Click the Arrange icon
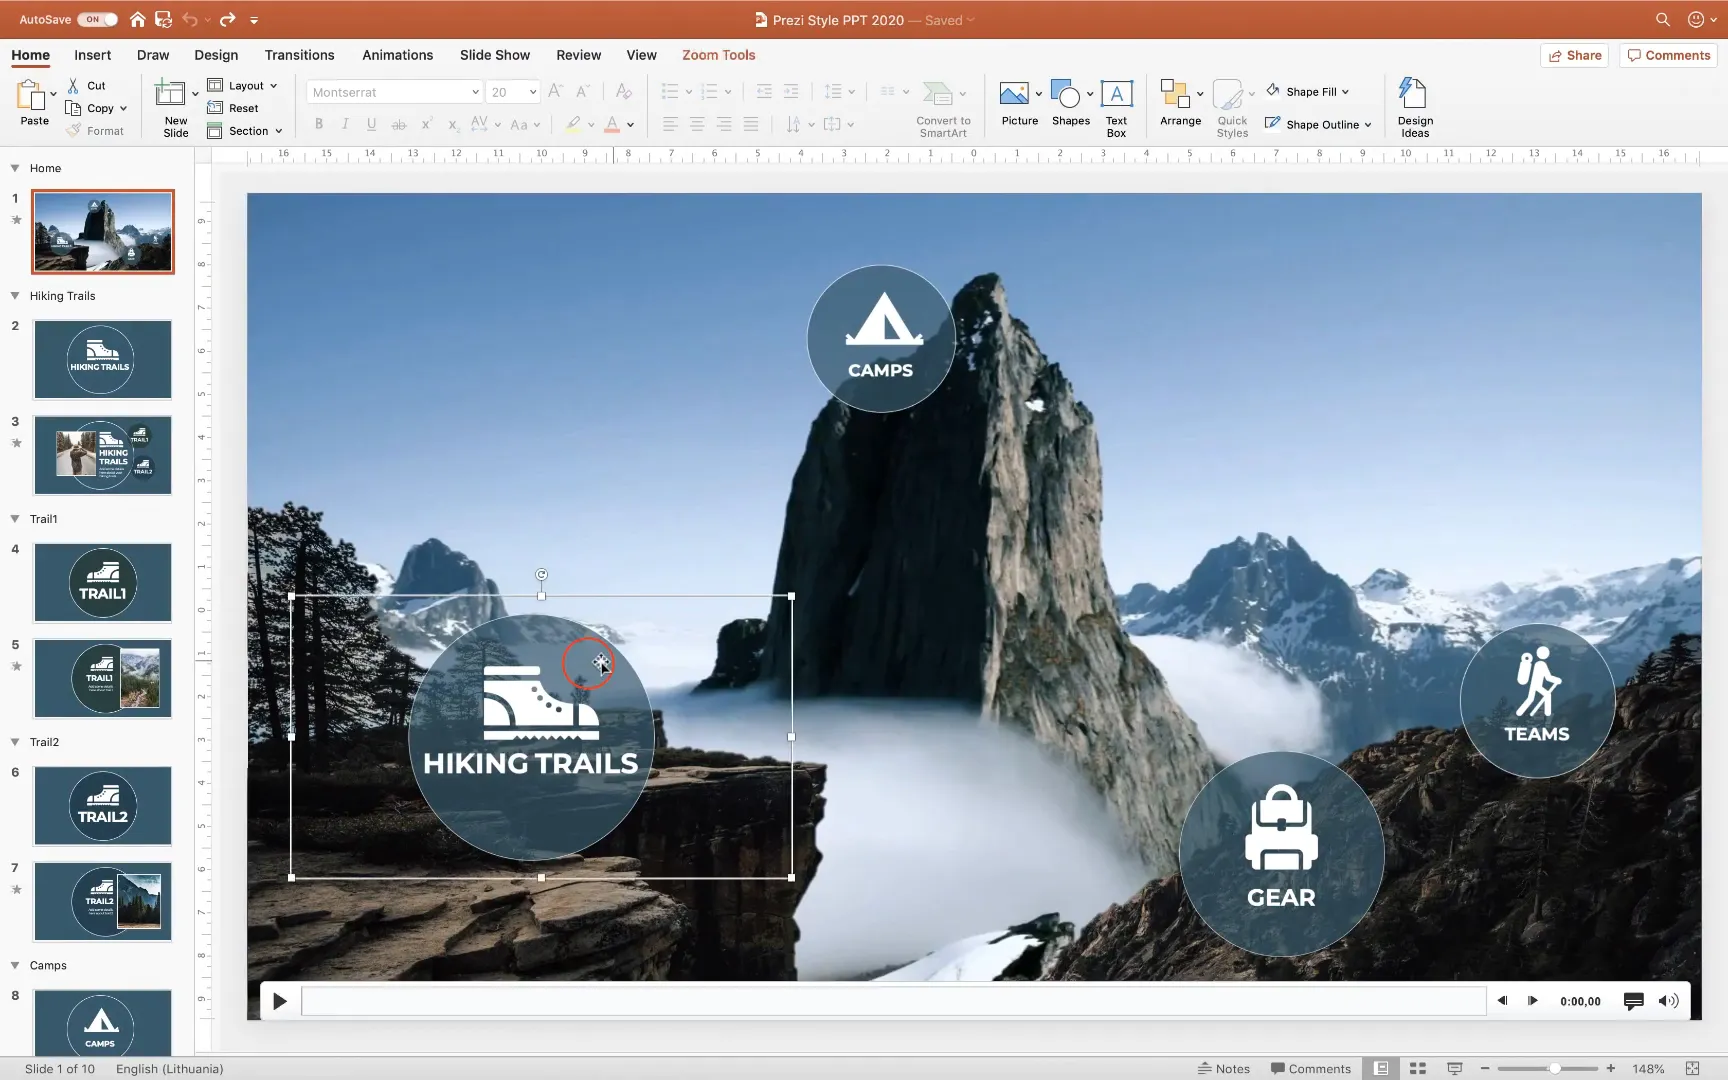 tap(1174, 94)
